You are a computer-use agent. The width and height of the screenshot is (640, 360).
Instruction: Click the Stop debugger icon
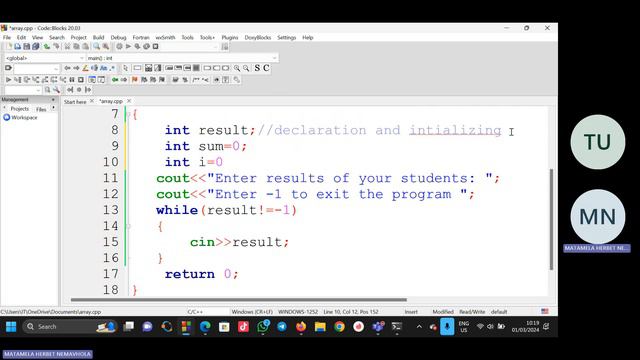81,80
